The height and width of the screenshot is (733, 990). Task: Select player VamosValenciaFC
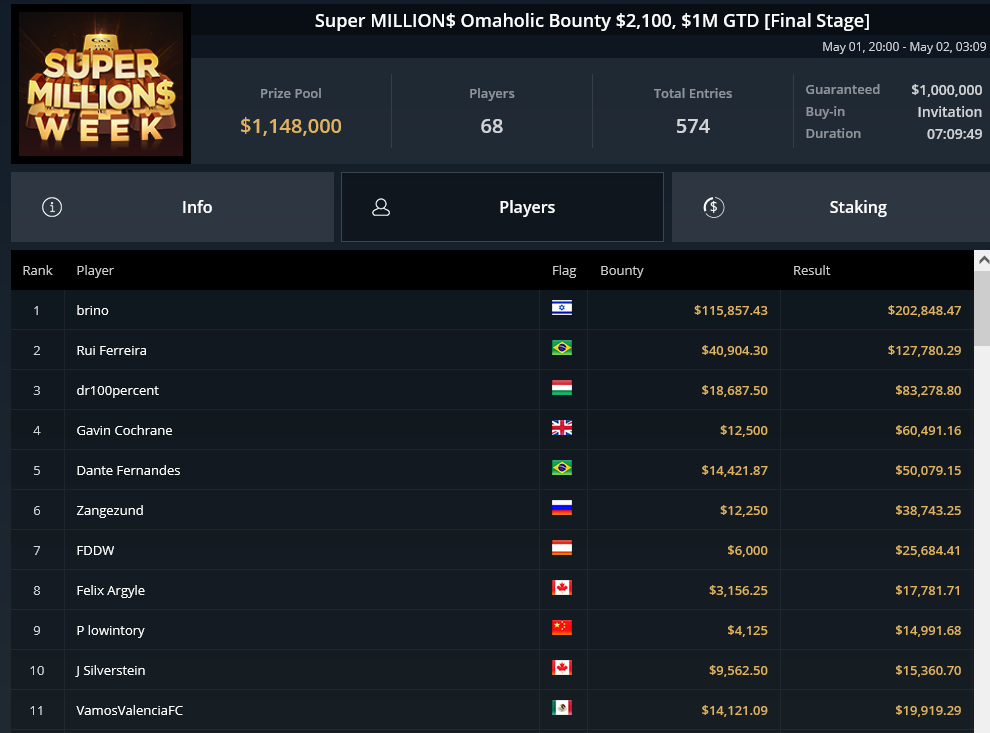[129, 710]
